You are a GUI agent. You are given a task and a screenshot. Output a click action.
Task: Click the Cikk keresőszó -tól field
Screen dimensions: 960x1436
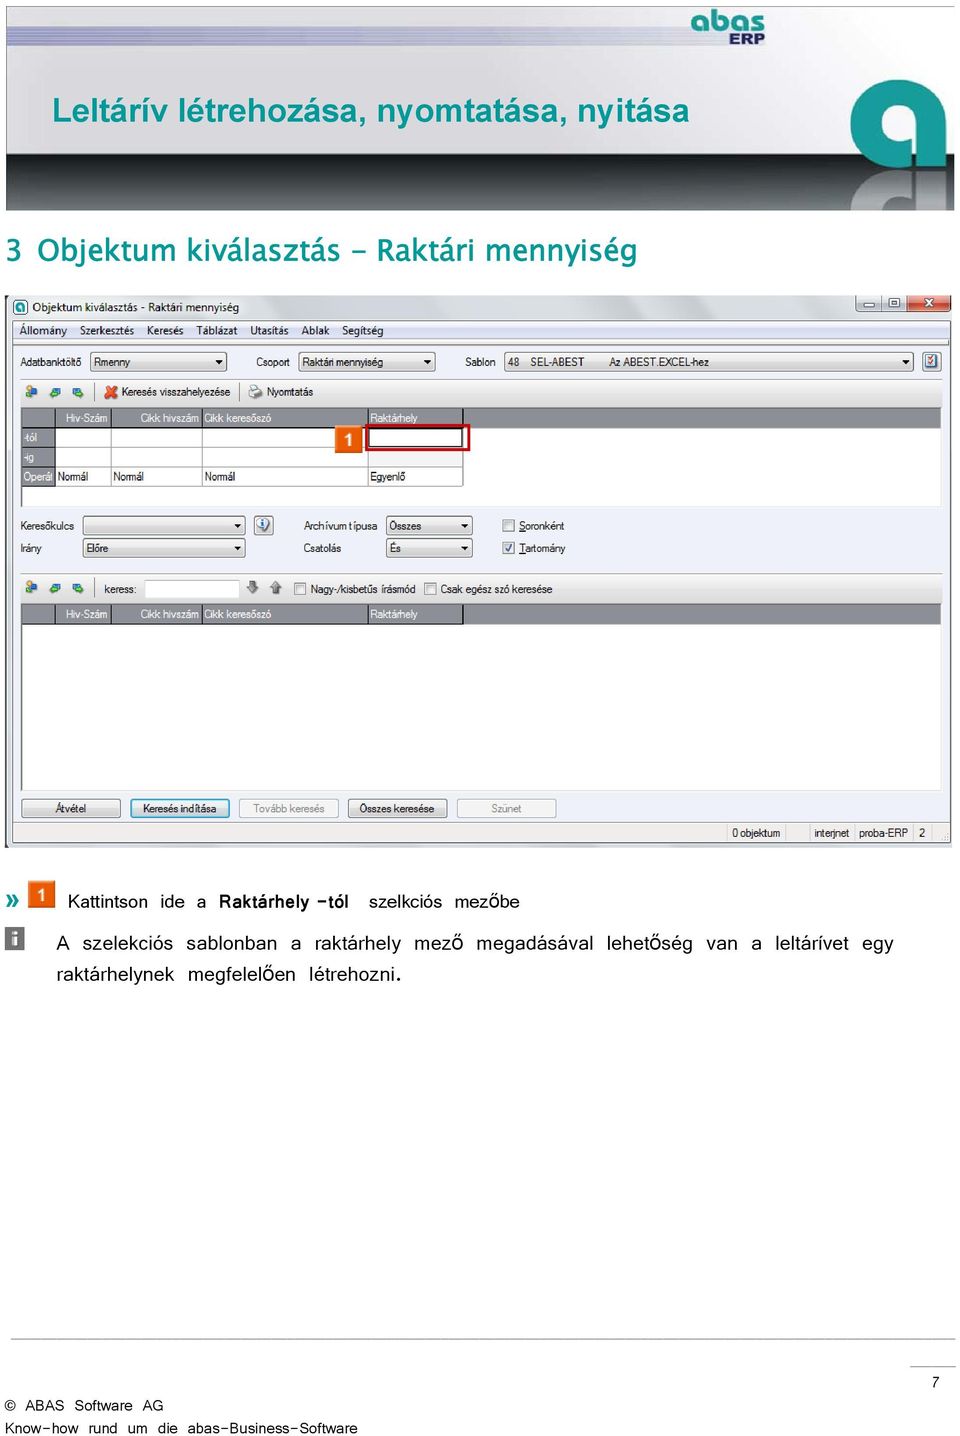285,437
